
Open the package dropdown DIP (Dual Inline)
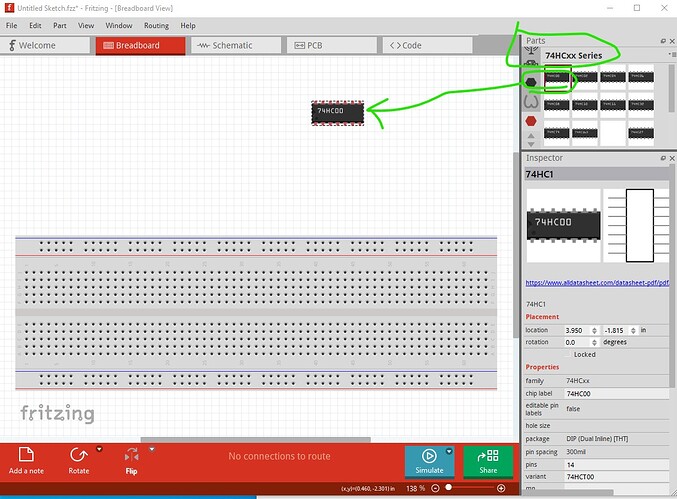coord(617,439)
